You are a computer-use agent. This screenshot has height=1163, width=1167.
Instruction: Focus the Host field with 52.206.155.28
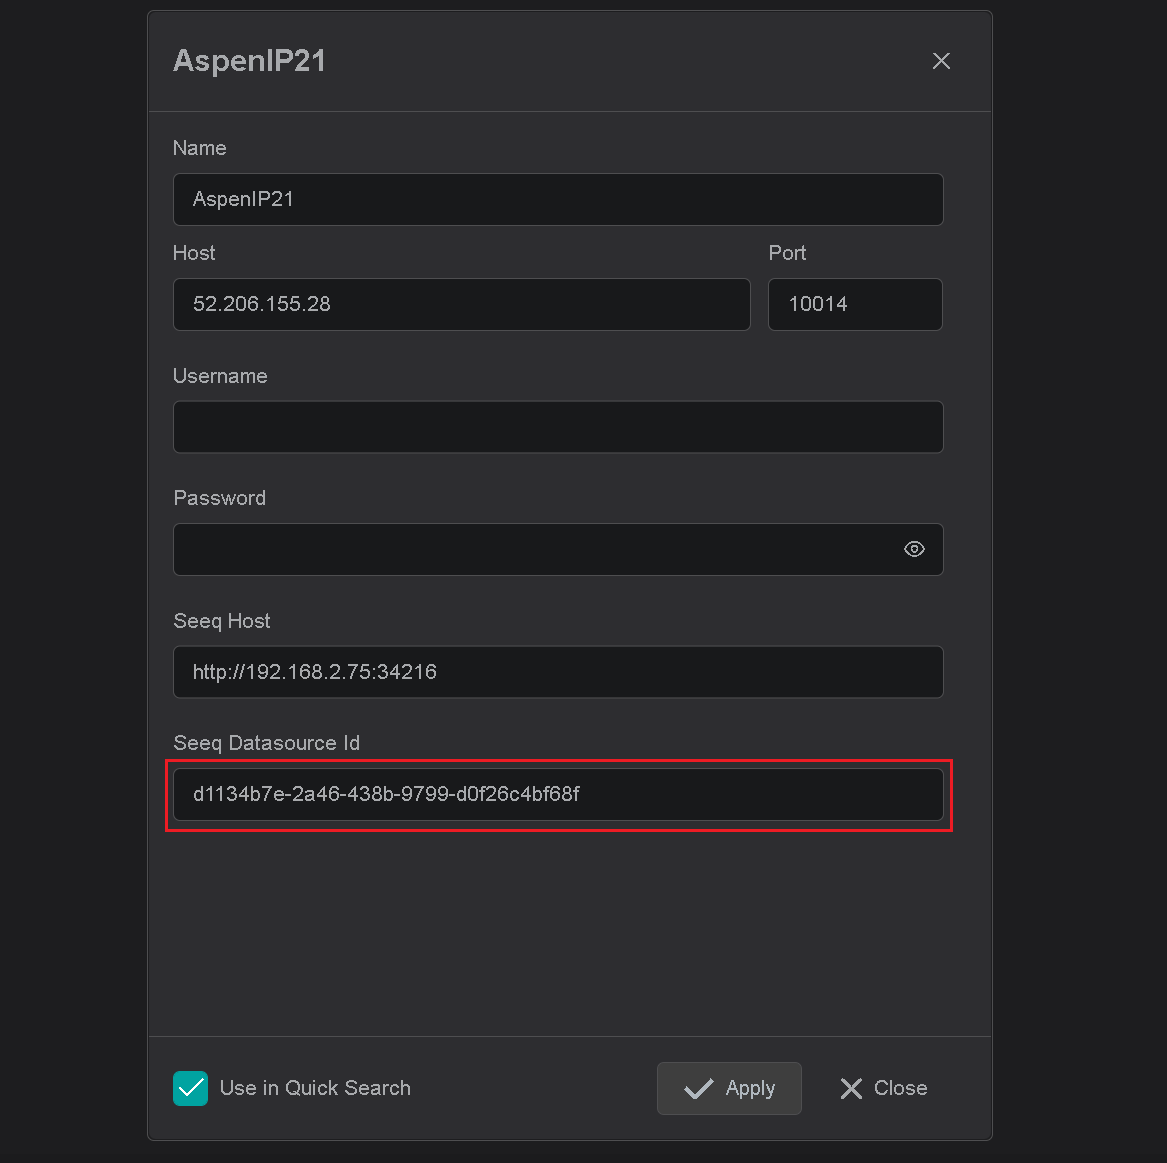pyautogui.click(x=461, y=304)
